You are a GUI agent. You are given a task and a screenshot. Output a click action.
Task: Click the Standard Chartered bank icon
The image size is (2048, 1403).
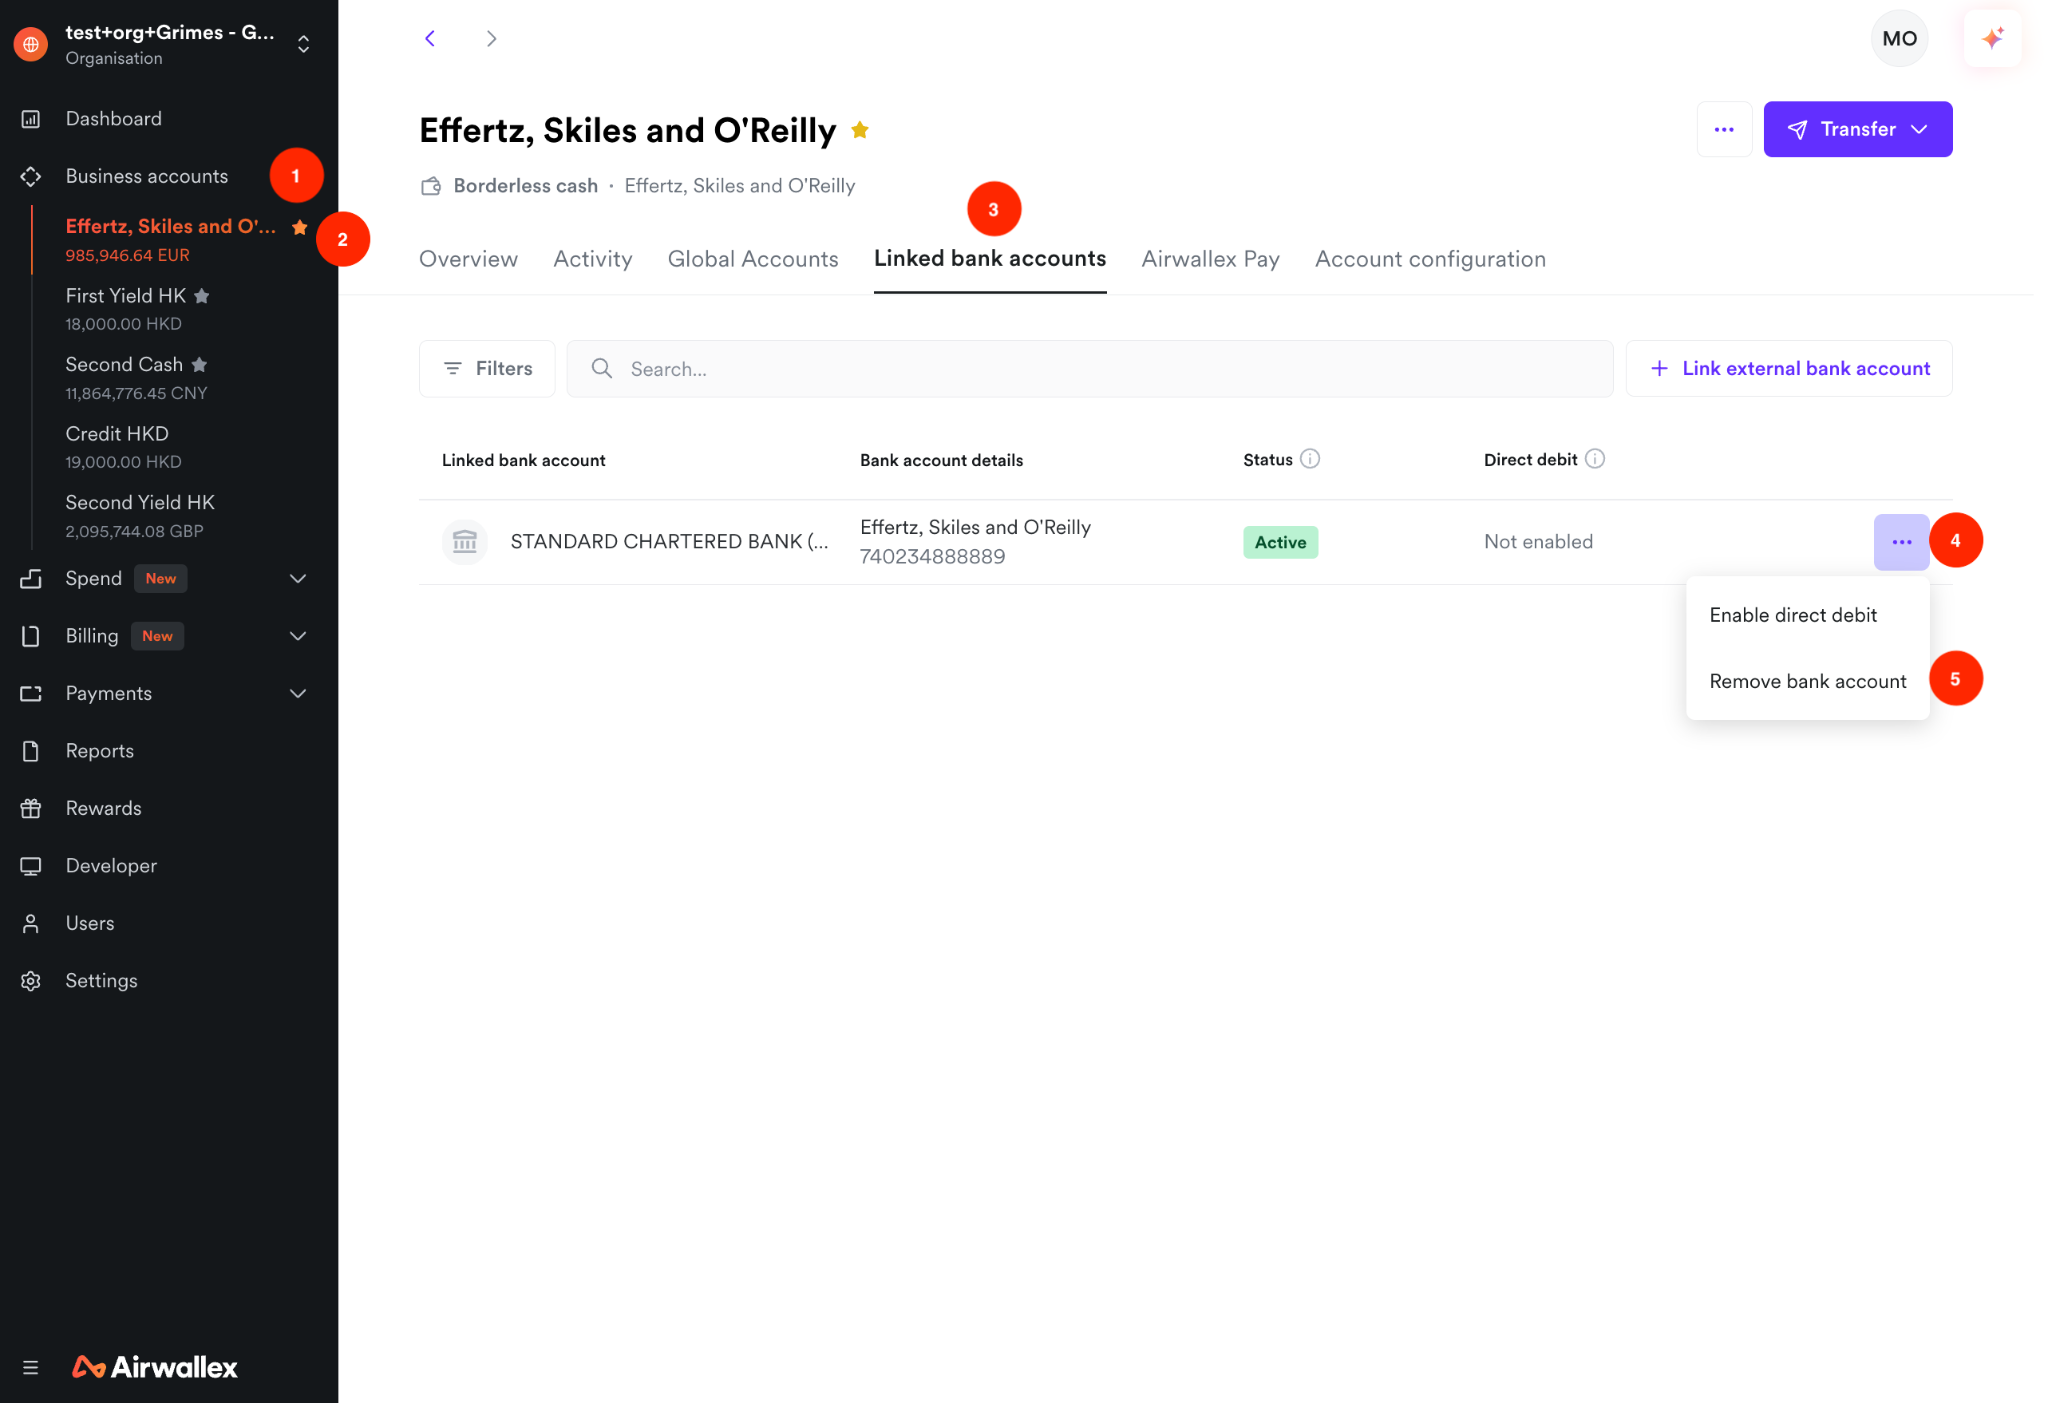(x=465, y=542)
